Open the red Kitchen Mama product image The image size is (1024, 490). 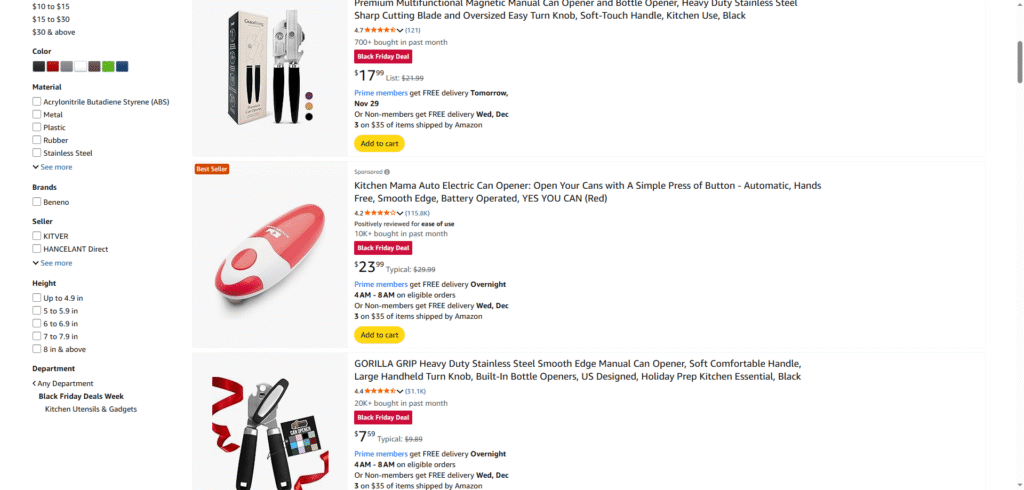point(256,255)
